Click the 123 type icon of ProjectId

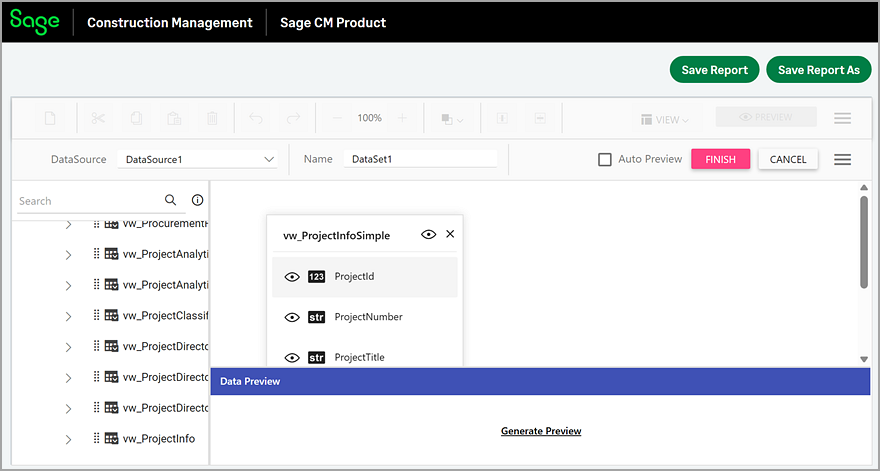click(x=317, y=277)
